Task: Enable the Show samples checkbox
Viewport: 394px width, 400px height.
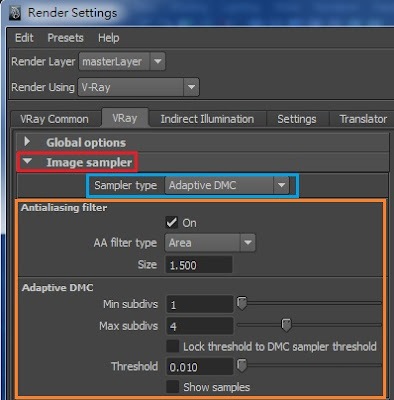Action: point(173,387)
